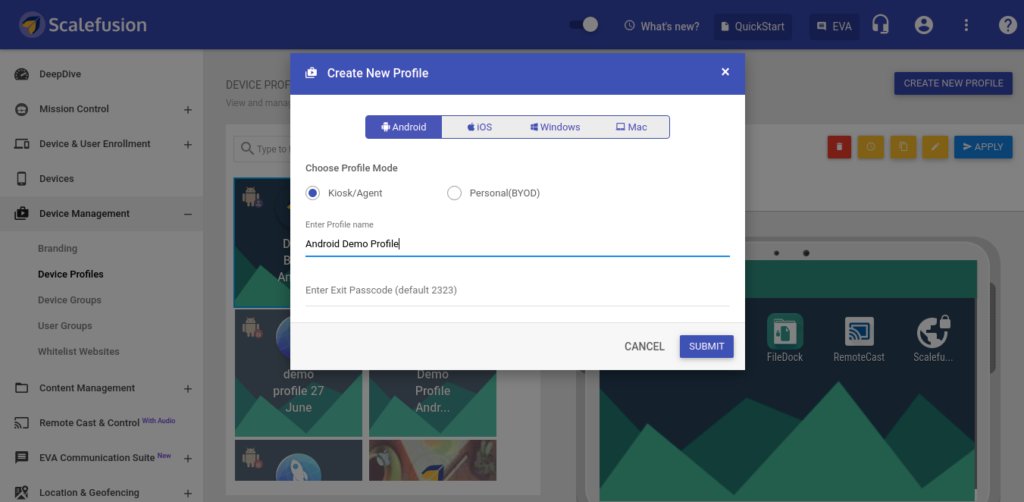Image resolution: width=1024 pixels, height=502 pixels.
Task: Click the Create New Profile briefcase icon
Action: [311, 72]
